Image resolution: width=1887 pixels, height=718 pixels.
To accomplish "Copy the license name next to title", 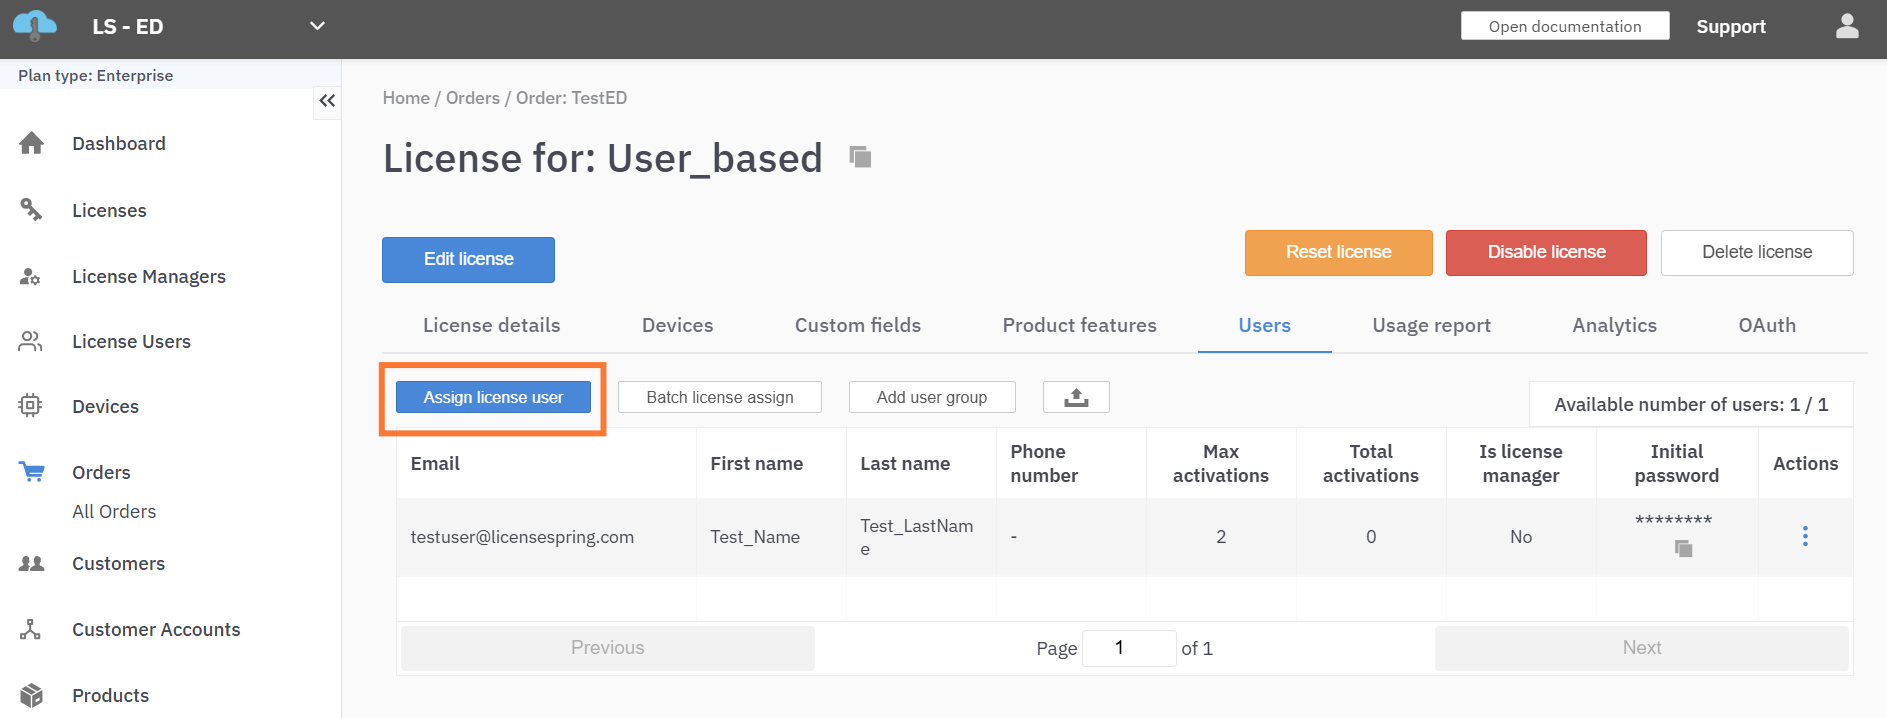I will pyautogui.click(x=860, y=157).
